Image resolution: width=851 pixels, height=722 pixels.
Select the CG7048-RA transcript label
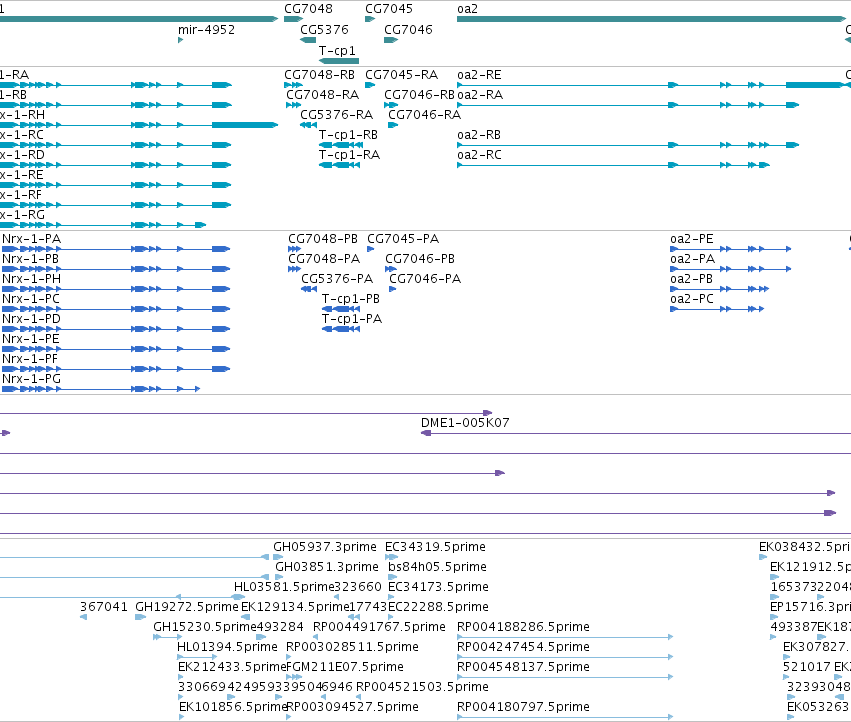pos(322,95)
